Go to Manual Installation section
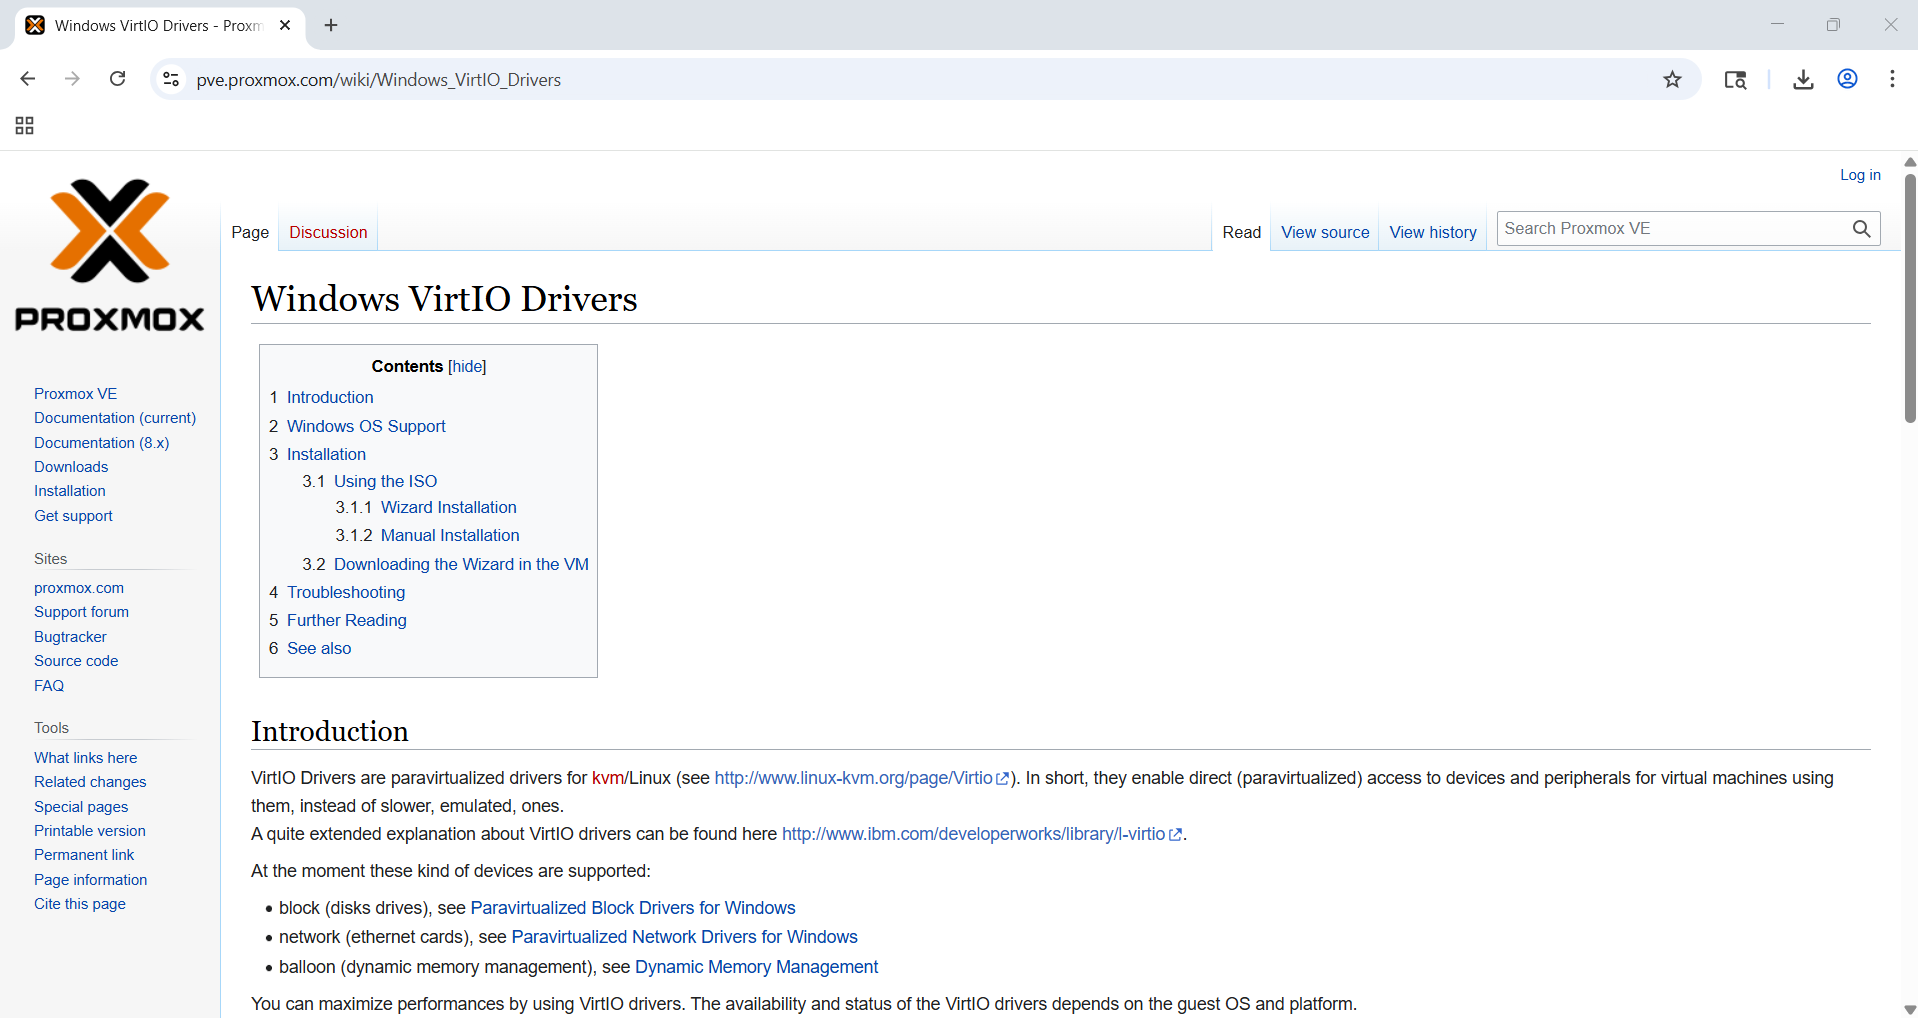 (x=450, y=535)
